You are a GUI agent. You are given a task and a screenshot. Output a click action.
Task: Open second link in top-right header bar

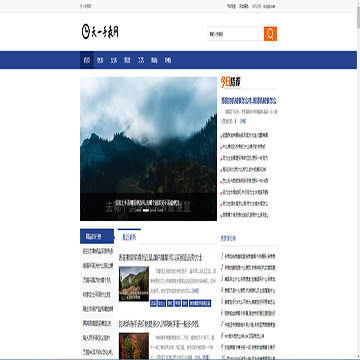[x=244, y=6]
